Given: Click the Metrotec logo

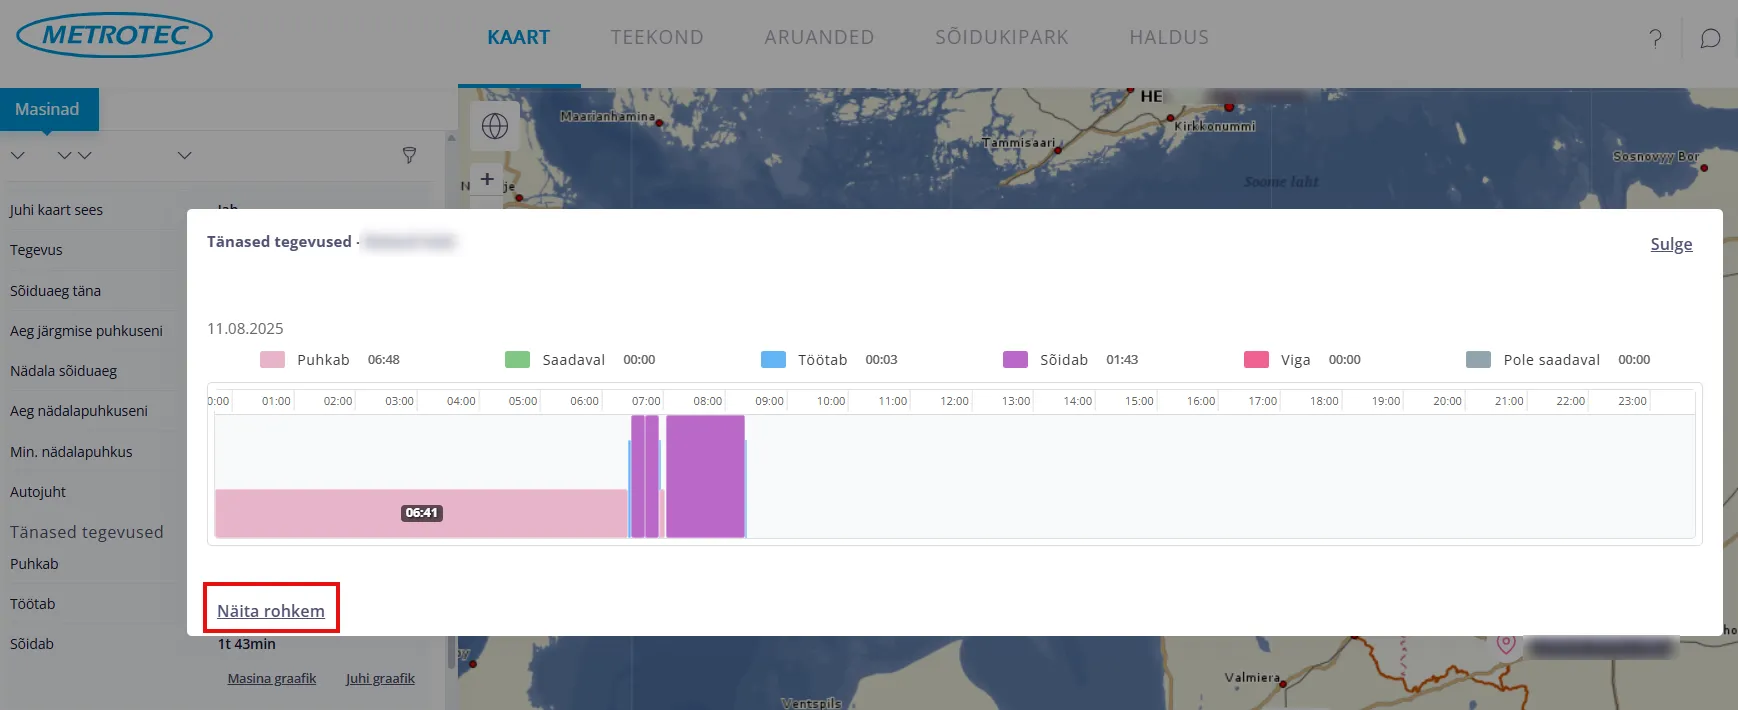Looking at the screenshot, I should (115, 36).
